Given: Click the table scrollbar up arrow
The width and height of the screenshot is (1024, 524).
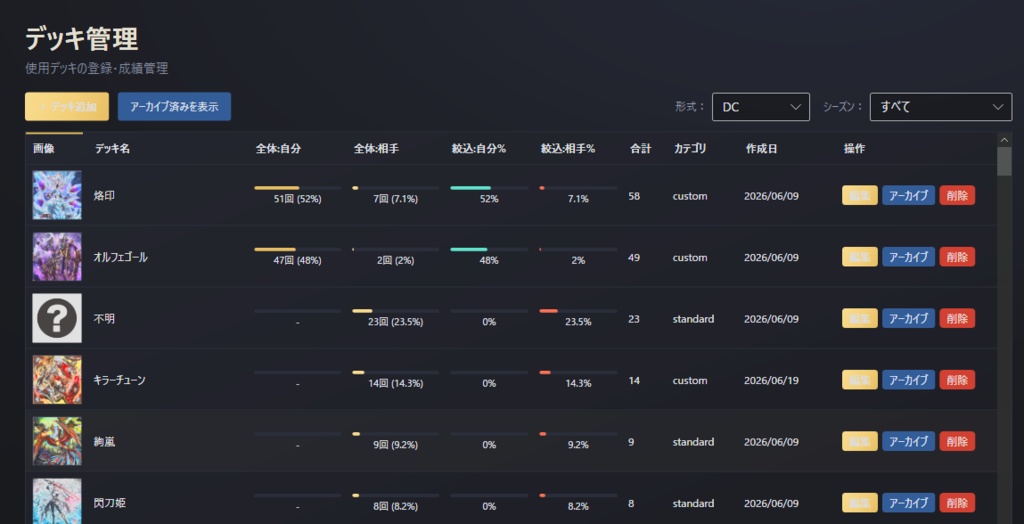Looking at the screenshot, I should coord(1004,139).
